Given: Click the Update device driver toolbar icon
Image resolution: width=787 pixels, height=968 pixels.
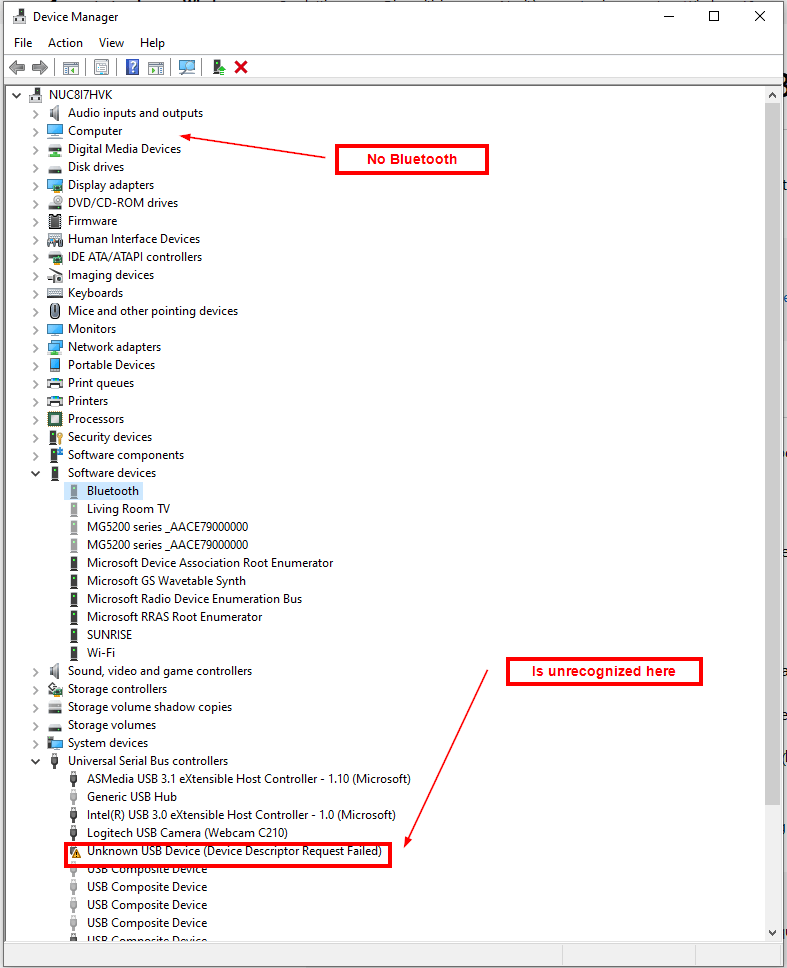Looking at the screenshot, I should [219, 67].
